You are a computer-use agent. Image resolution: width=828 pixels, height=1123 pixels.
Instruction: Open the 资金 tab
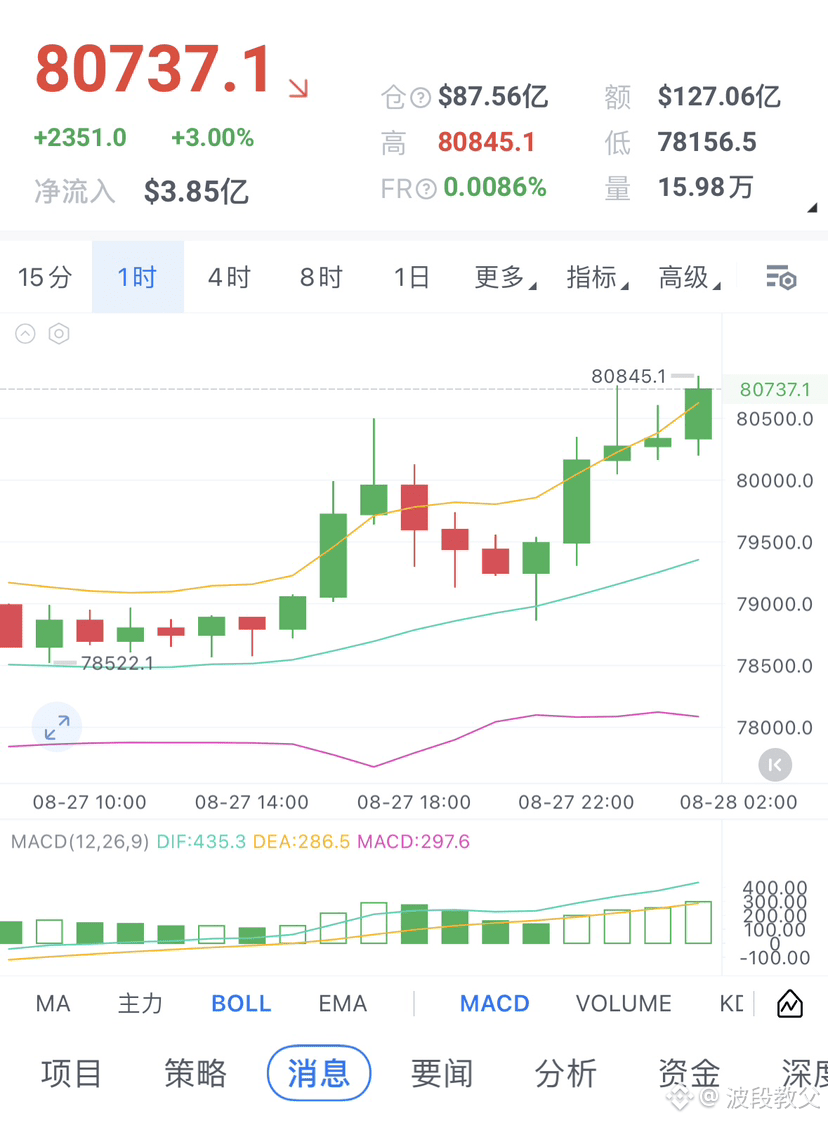click(689, 1074)
